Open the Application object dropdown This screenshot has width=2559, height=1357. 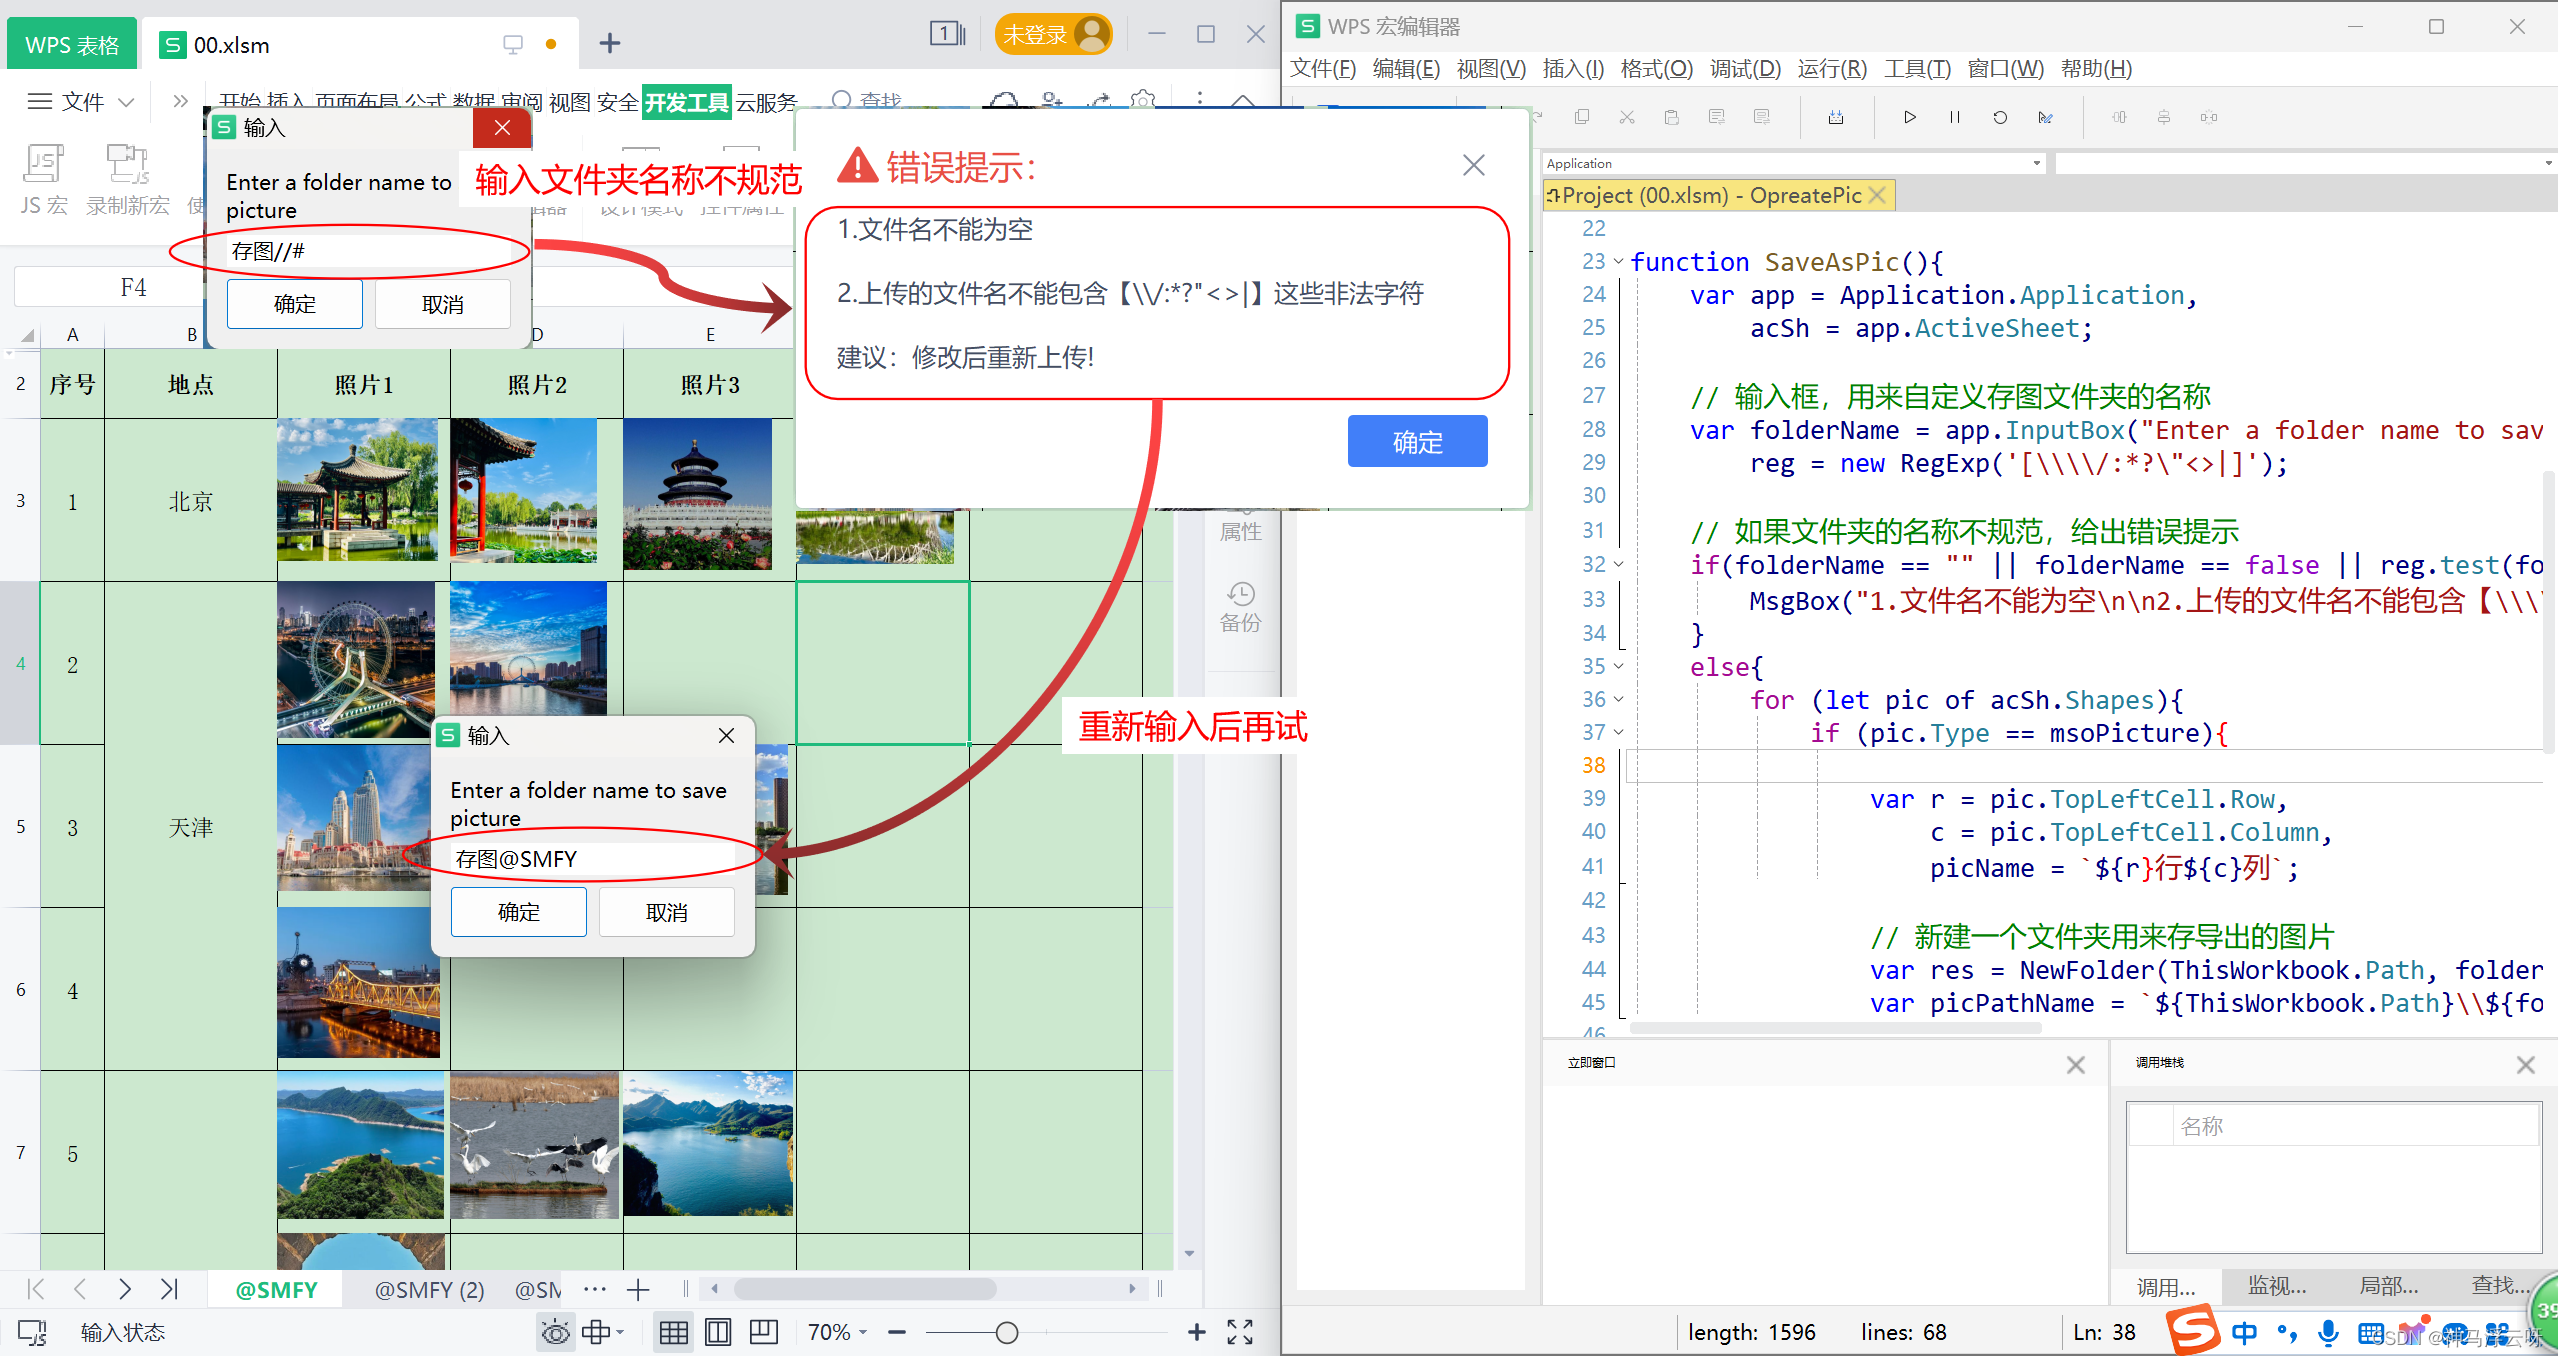[2036, 163]
